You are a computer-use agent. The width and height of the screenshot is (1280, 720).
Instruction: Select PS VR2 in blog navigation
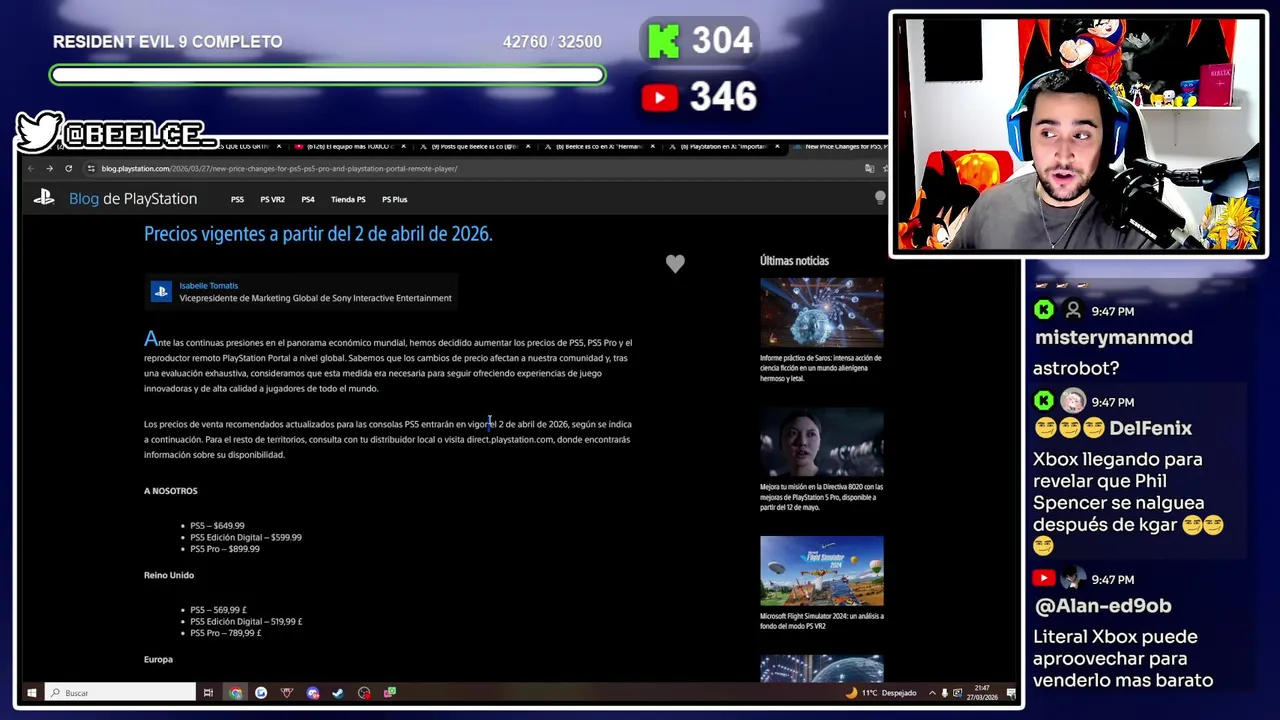pos(272,199)
